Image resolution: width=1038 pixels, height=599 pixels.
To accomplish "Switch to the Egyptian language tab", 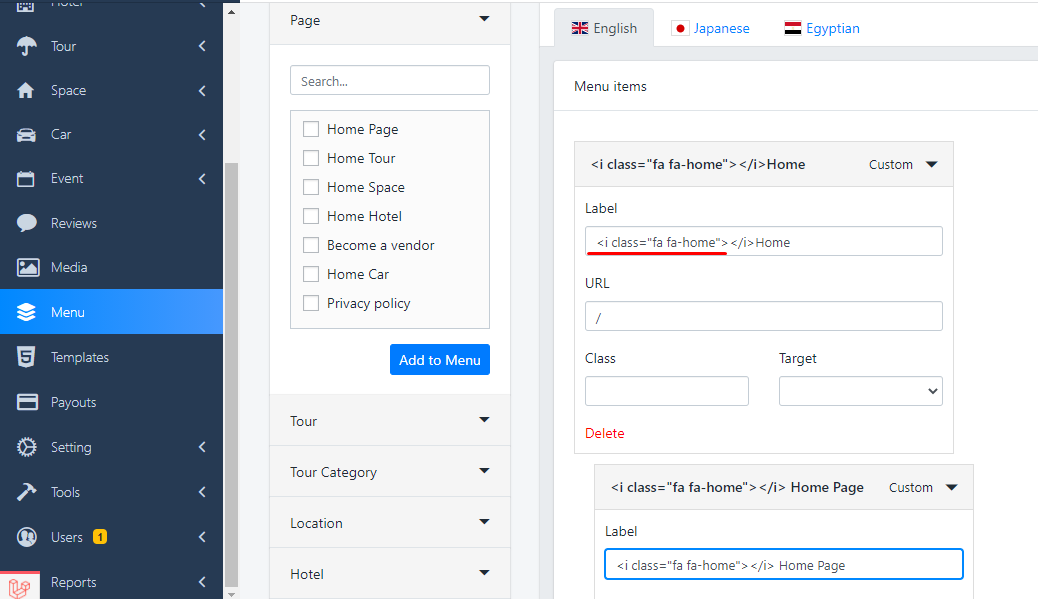I will [822, 28].
